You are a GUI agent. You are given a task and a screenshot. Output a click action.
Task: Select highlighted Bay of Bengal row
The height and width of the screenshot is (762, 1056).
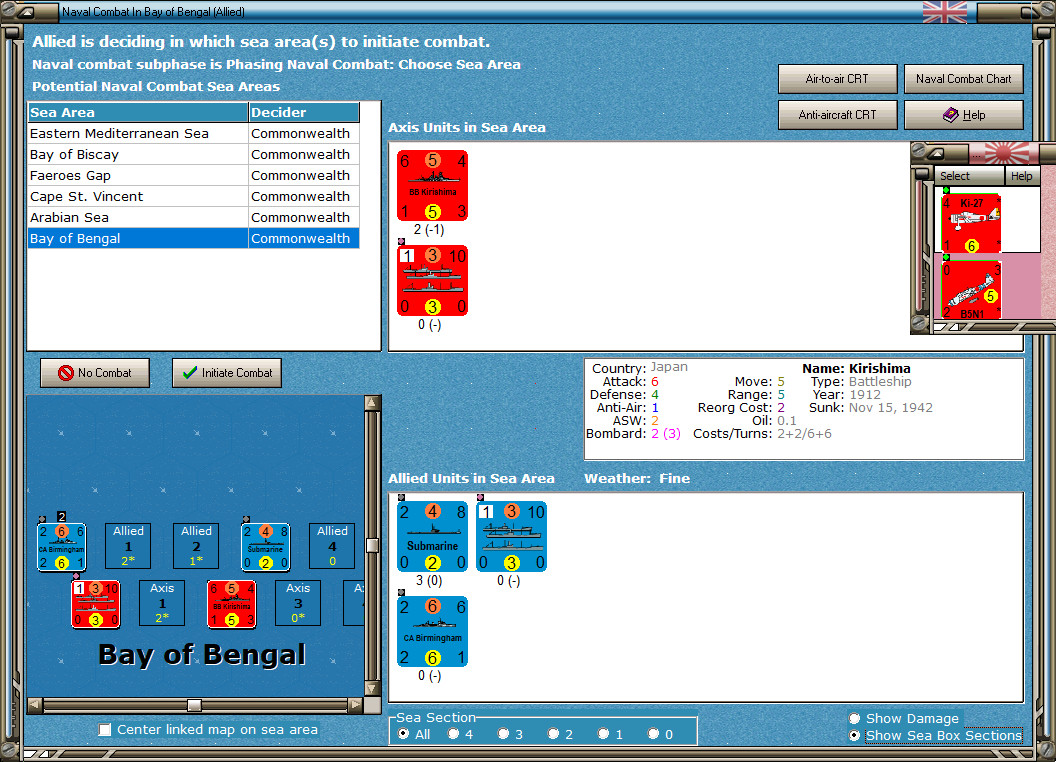pos(193,238)
